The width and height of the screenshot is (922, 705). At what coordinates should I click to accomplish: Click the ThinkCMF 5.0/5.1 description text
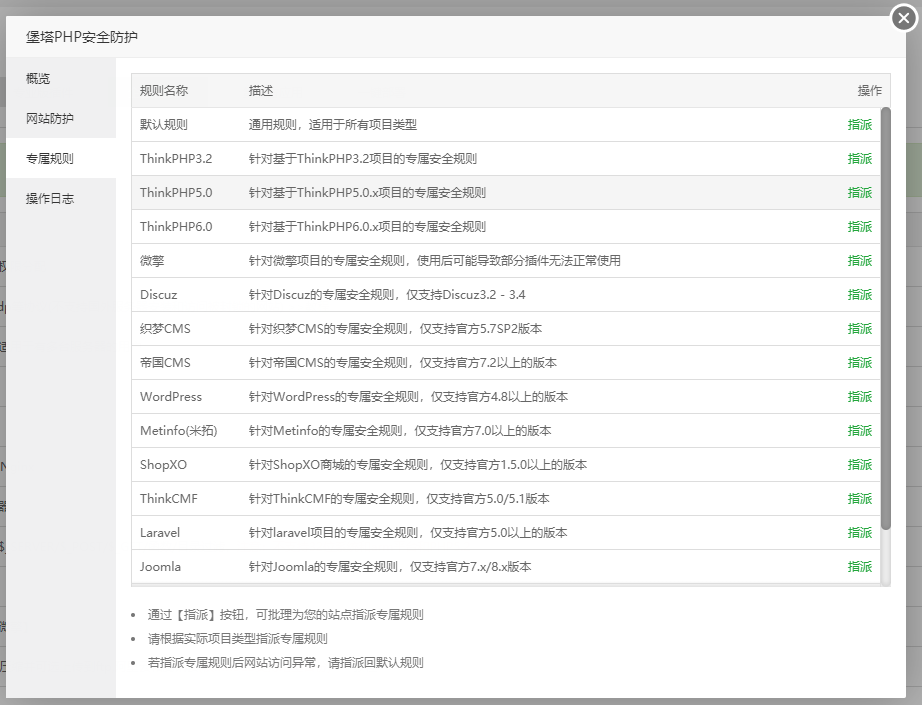[x=399, y=499]
